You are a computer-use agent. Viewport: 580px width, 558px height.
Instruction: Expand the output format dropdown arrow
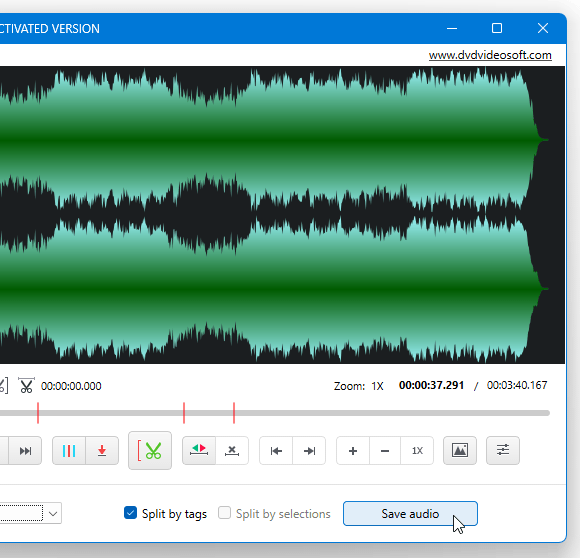coord(53,514)
